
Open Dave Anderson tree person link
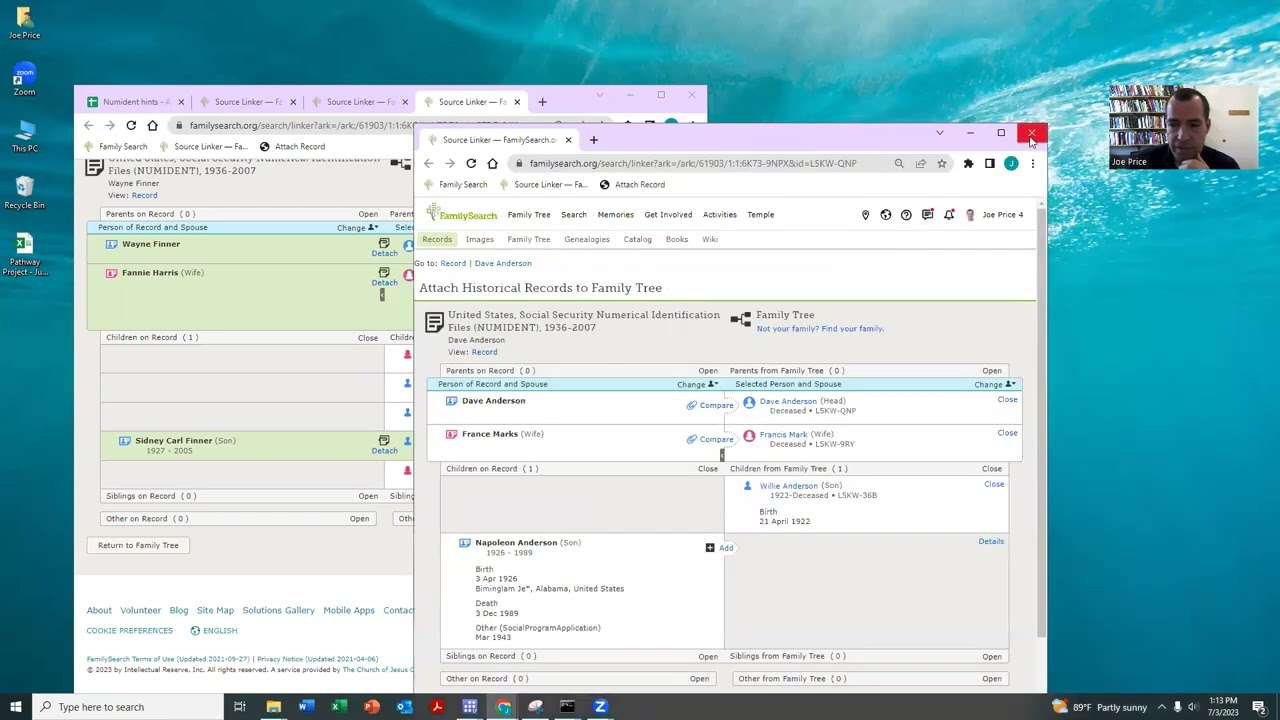(788, 401)
